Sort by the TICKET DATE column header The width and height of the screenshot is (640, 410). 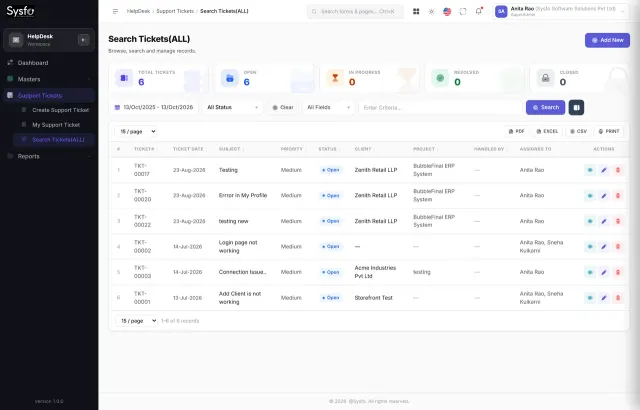188,149
